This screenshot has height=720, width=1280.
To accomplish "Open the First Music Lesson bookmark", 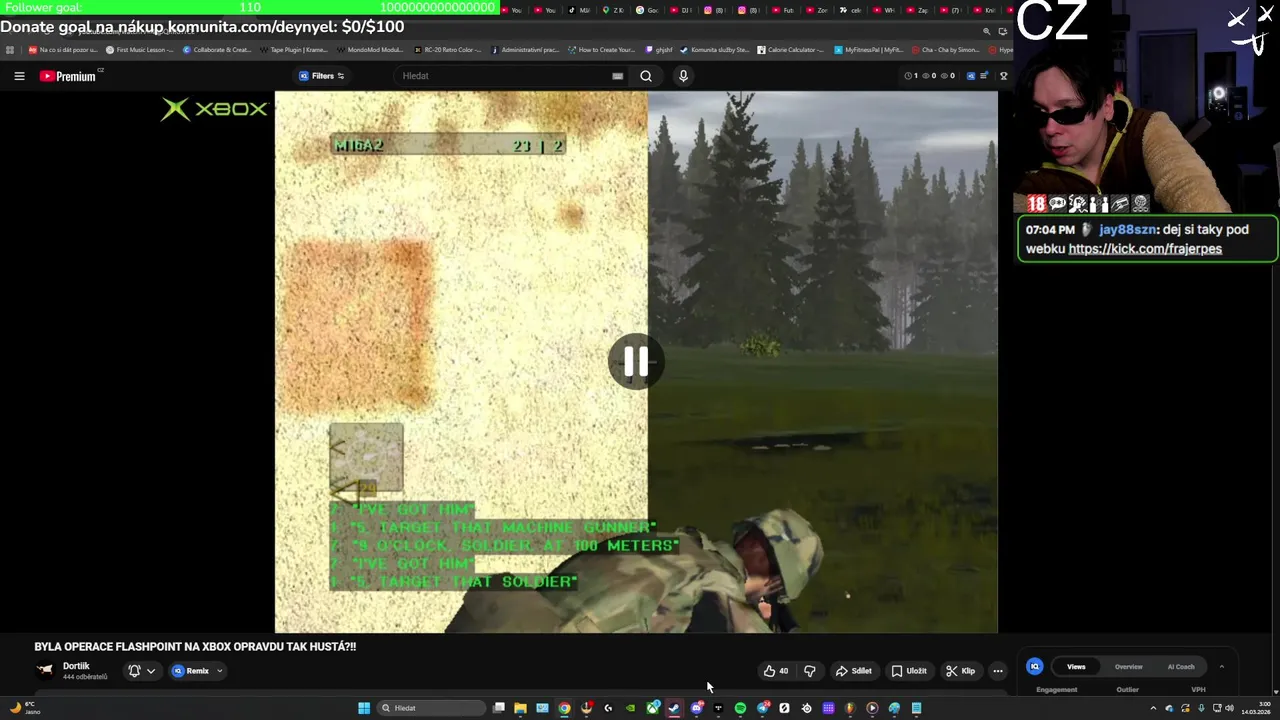I will point(139,49).
